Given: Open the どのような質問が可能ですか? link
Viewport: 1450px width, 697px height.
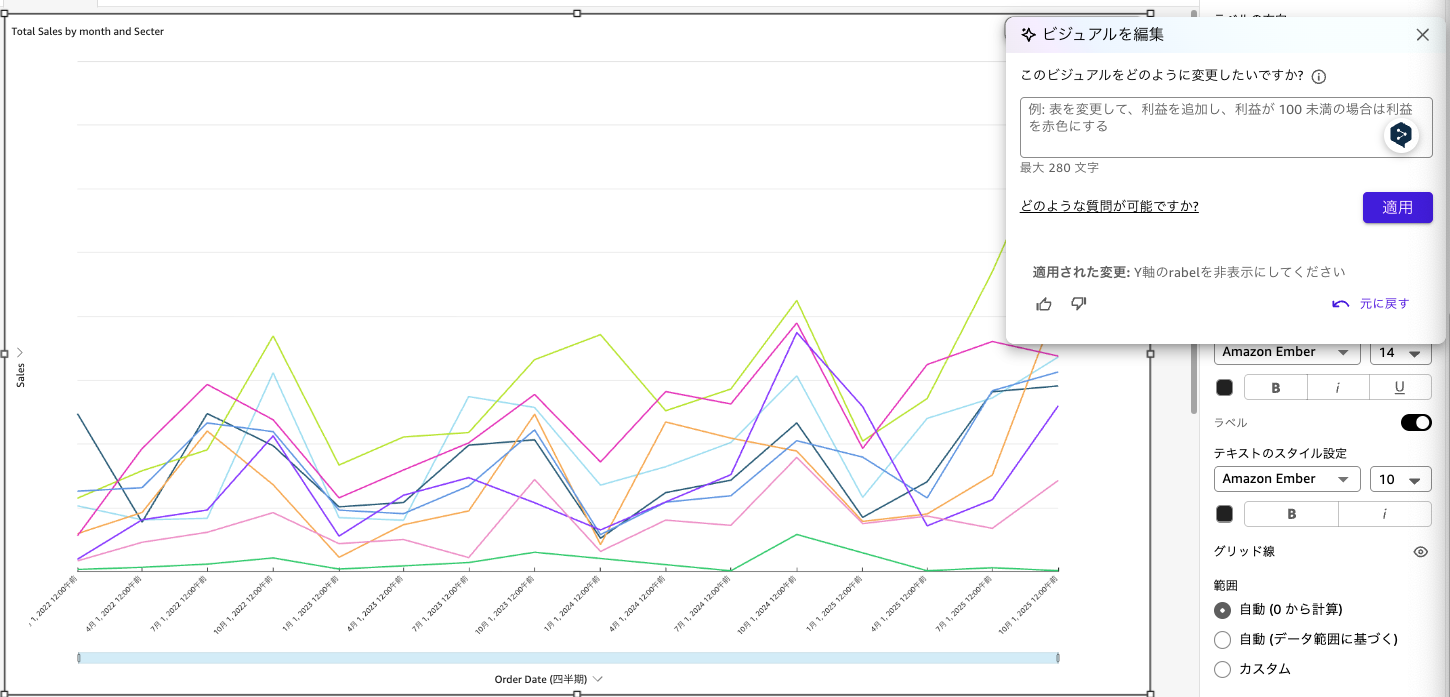Looking at the screenshot, I should (1109, 206).
